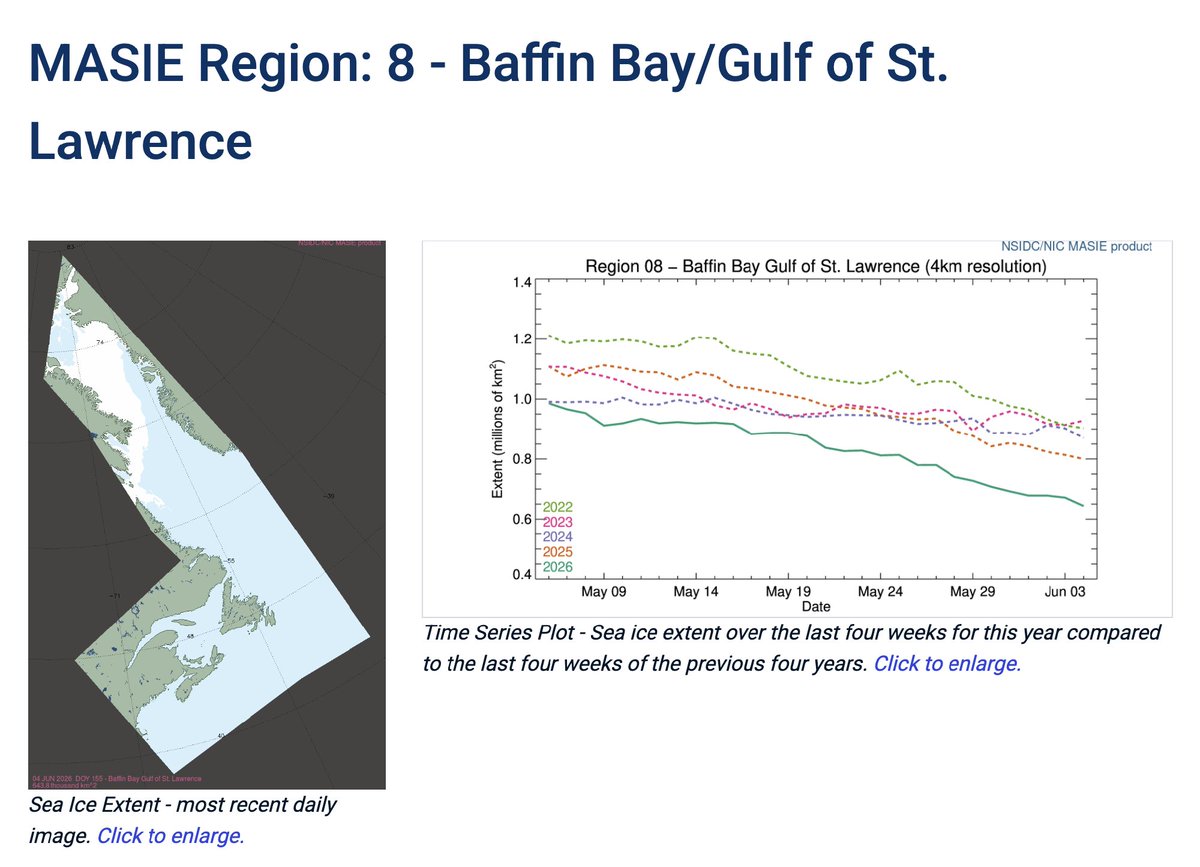
Task: Click the 'NSIDC/NIC MASIE product' label above chart
Action: pos(1076,246)
